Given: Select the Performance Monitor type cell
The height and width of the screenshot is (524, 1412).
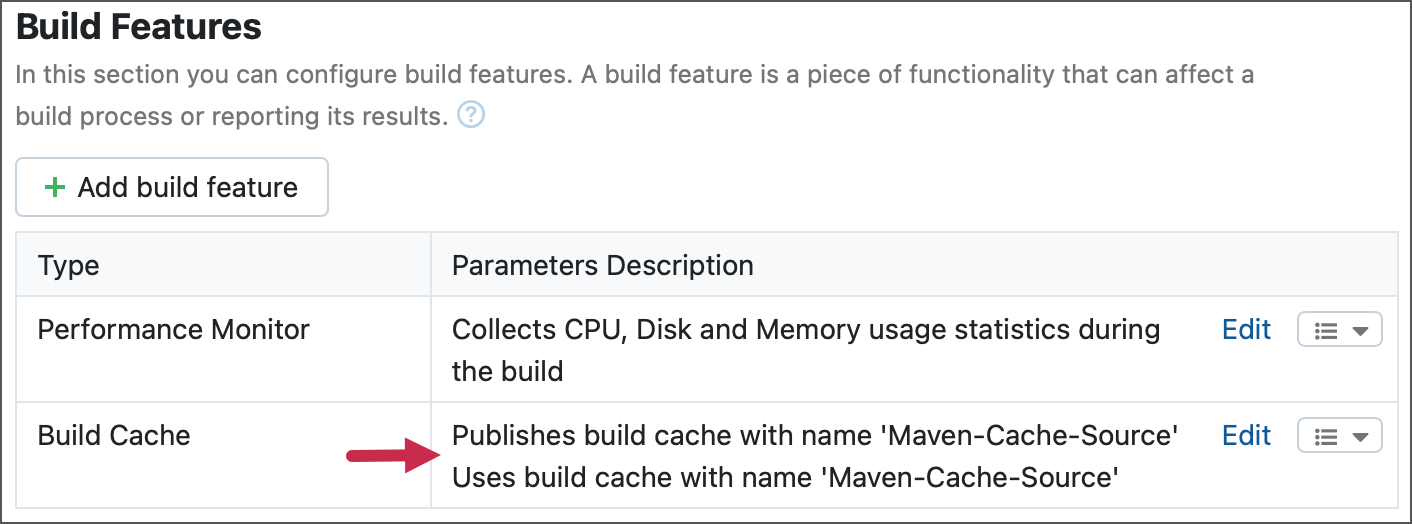Looking at the screenshot, I should [174, 330].
